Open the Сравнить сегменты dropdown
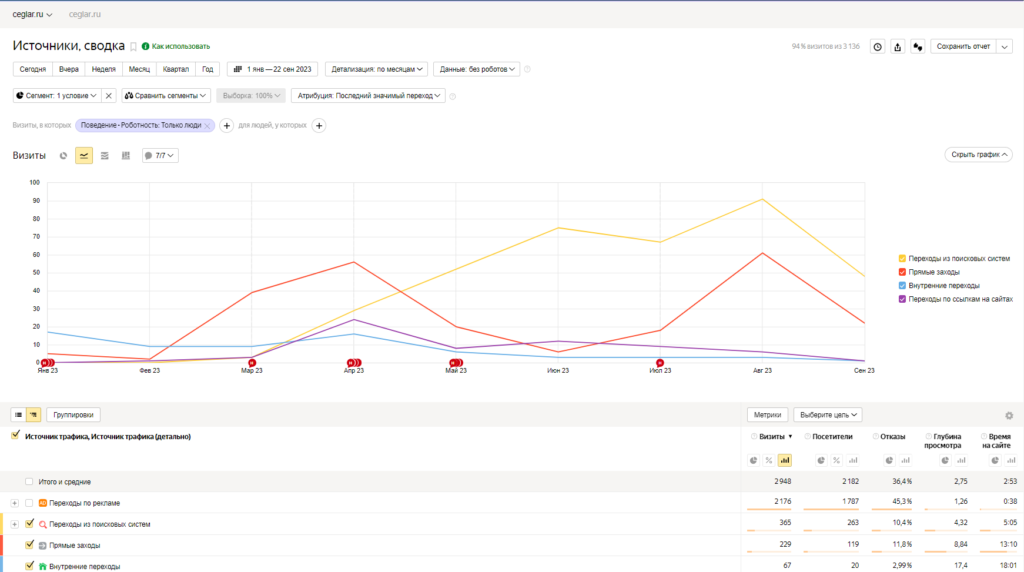Viewport: 1024px width, 572px height. (x=166, y=95)
